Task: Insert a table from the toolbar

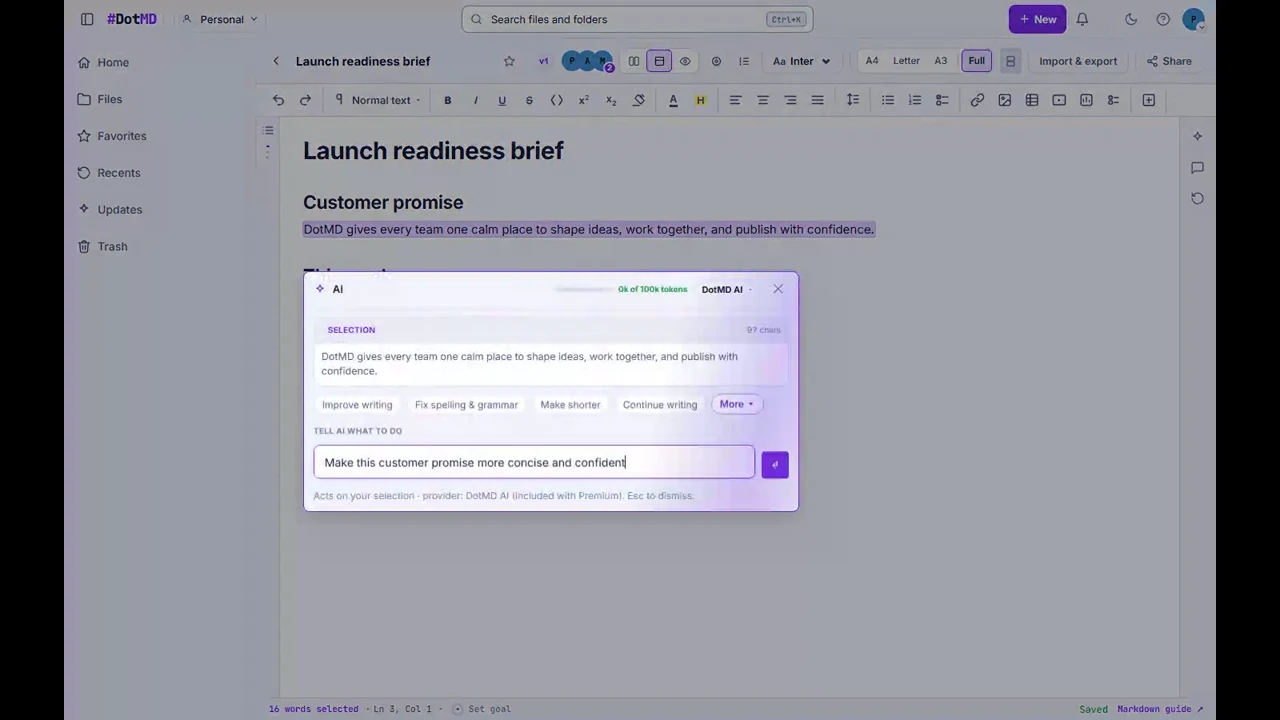Action: tap(1032, 100)
